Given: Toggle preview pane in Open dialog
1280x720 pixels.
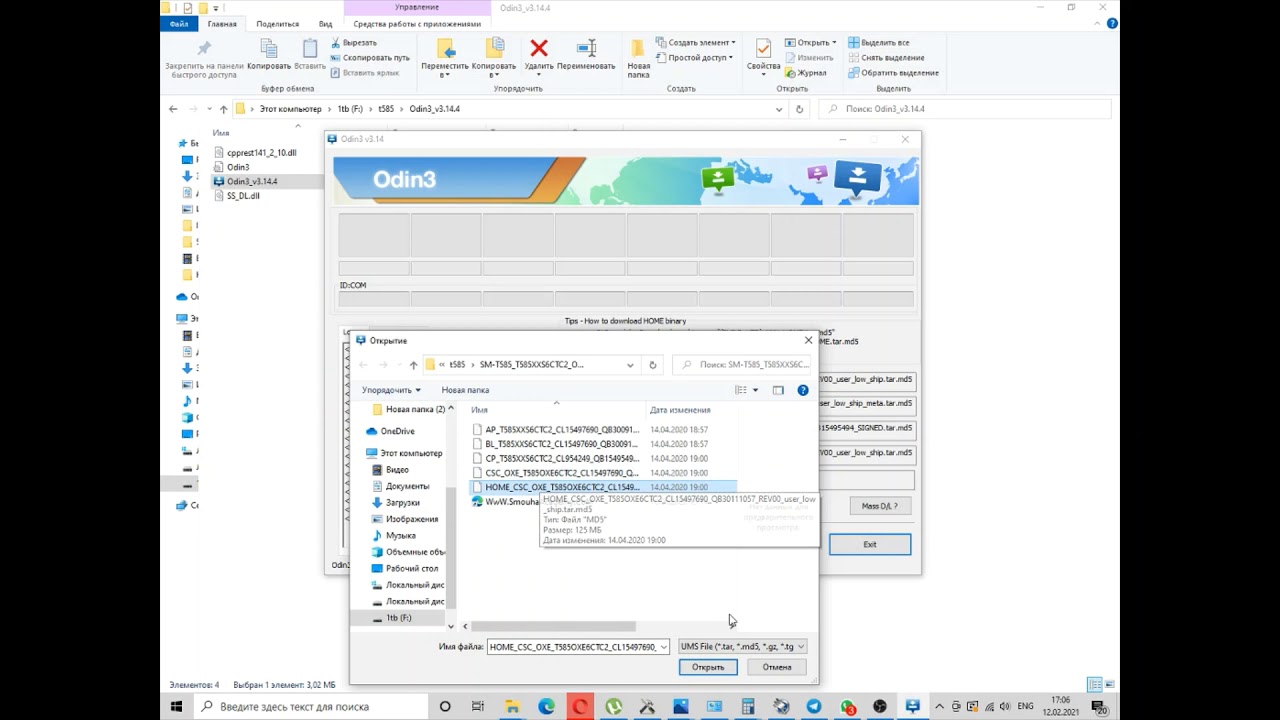Looking at the screenshot, I should pyautogui.click(x=778, y=390).
